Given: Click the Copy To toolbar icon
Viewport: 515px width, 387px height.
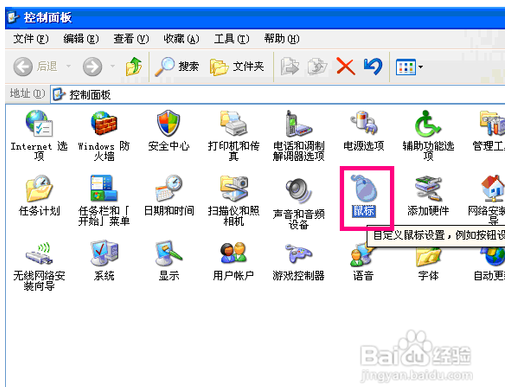Looking at the screenshot, I should pyautogui.click(x=317, y=67).
